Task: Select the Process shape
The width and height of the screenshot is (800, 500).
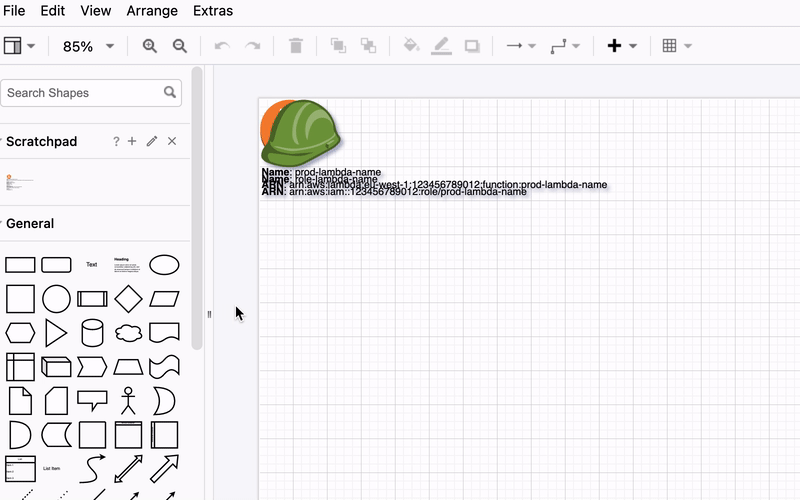Action: point(92,299)
